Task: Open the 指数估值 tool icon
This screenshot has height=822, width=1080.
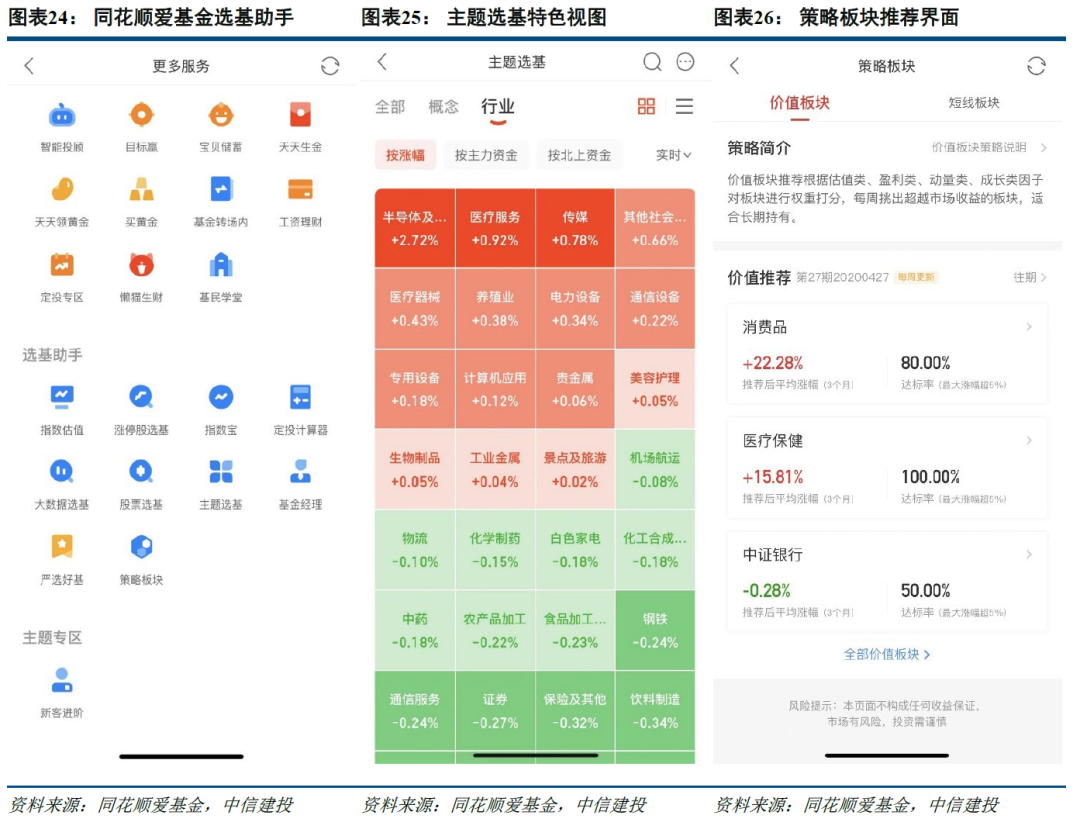Action: coord(62,397)
